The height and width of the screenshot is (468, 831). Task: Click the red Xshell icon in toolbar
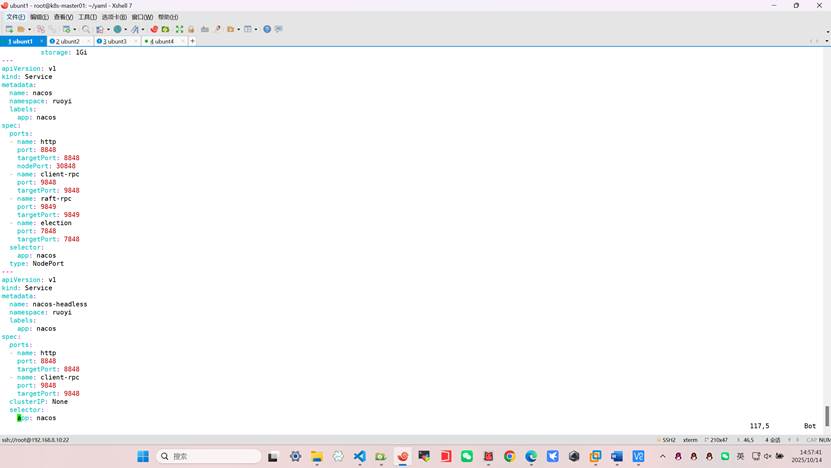[154, 29]
